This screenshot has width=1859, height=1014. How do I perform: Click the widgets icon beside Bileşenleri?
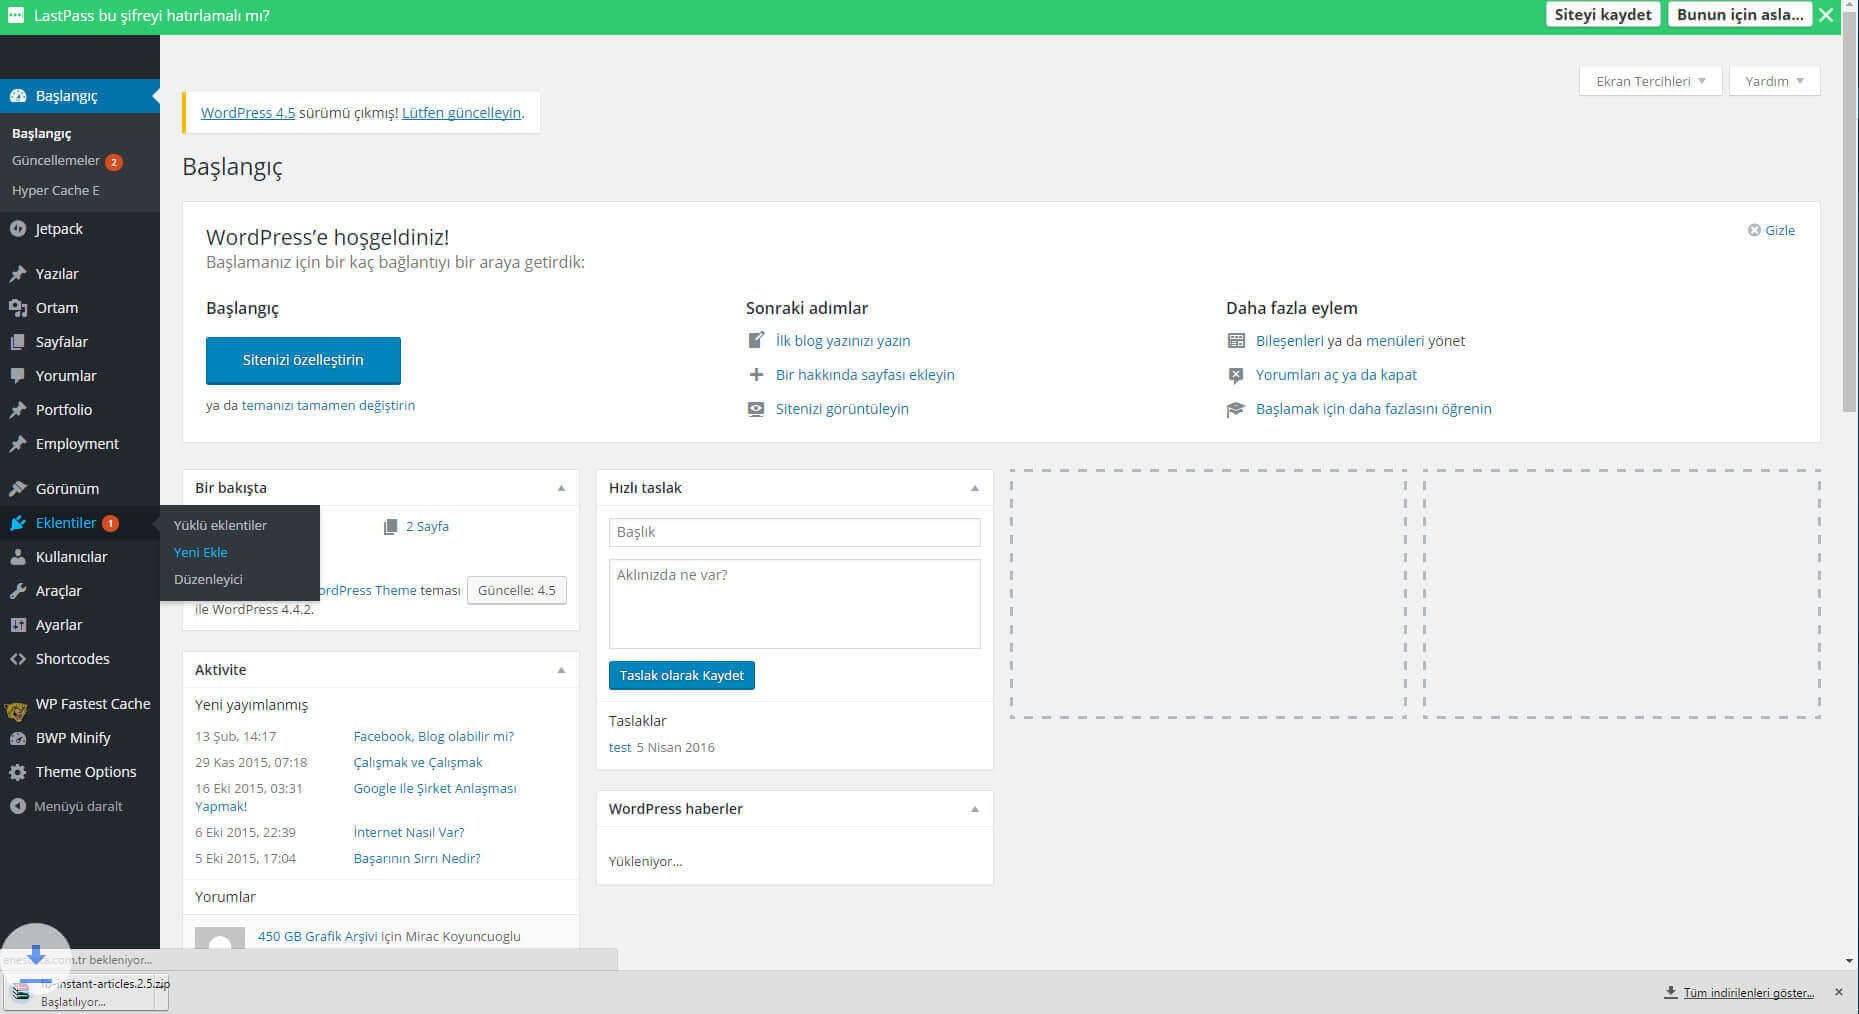pyautogui.click(x=1236, y=341)
